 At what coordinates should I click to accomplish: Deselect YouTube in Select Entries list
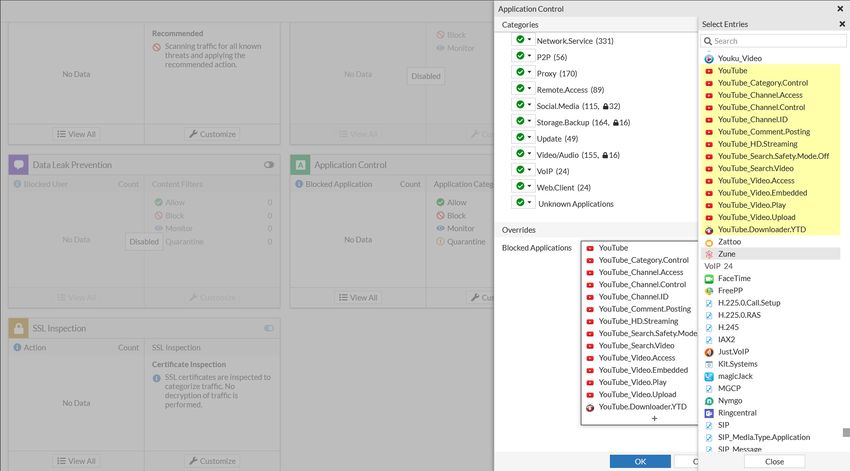point(770,70)
